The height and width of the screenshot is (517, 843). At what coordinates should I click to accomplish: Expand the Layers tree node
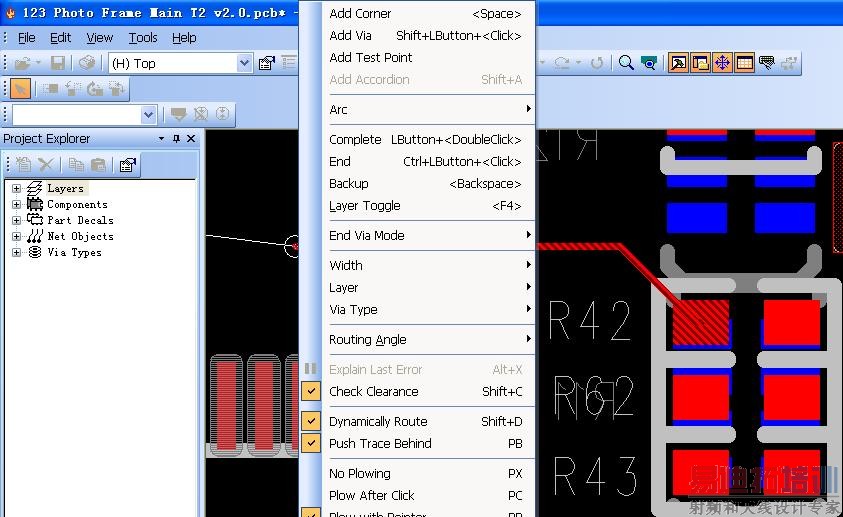(17, 188)
